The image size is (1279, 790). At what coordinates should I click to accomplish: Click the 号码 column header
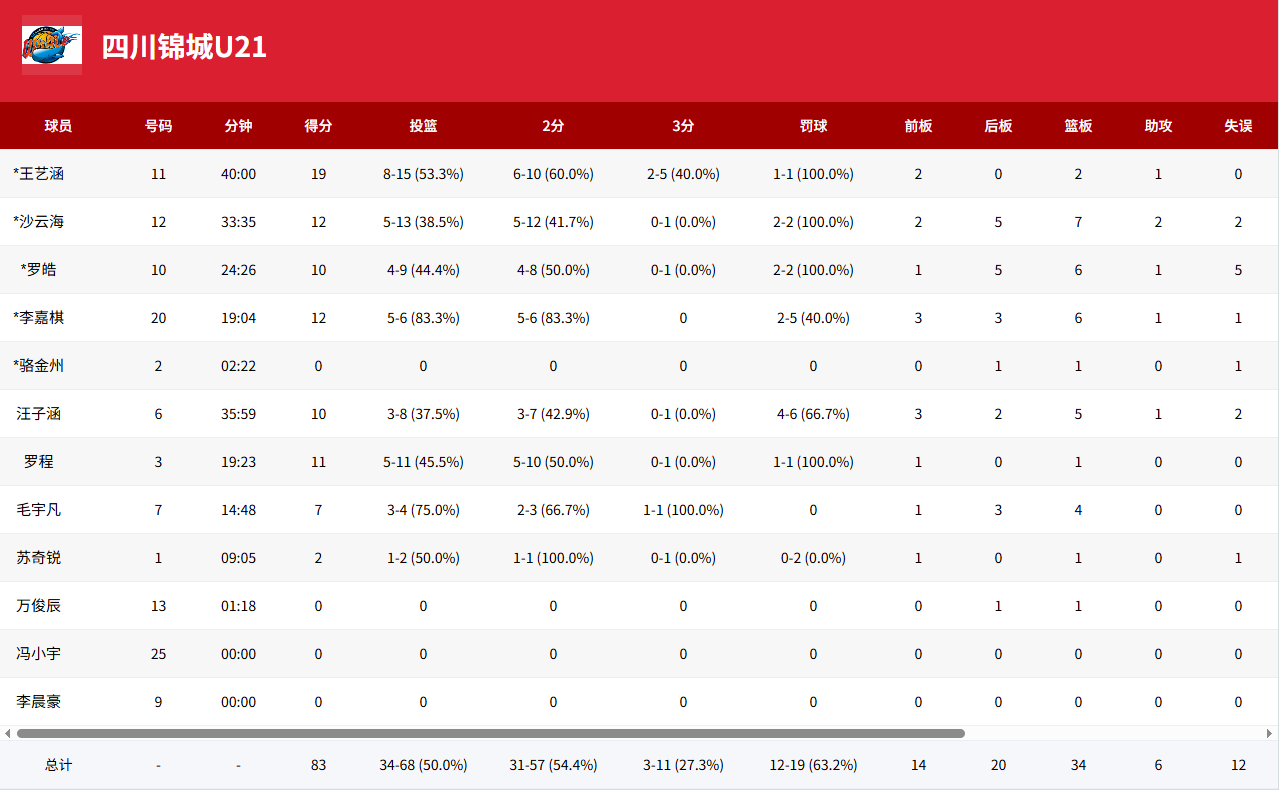158,126
